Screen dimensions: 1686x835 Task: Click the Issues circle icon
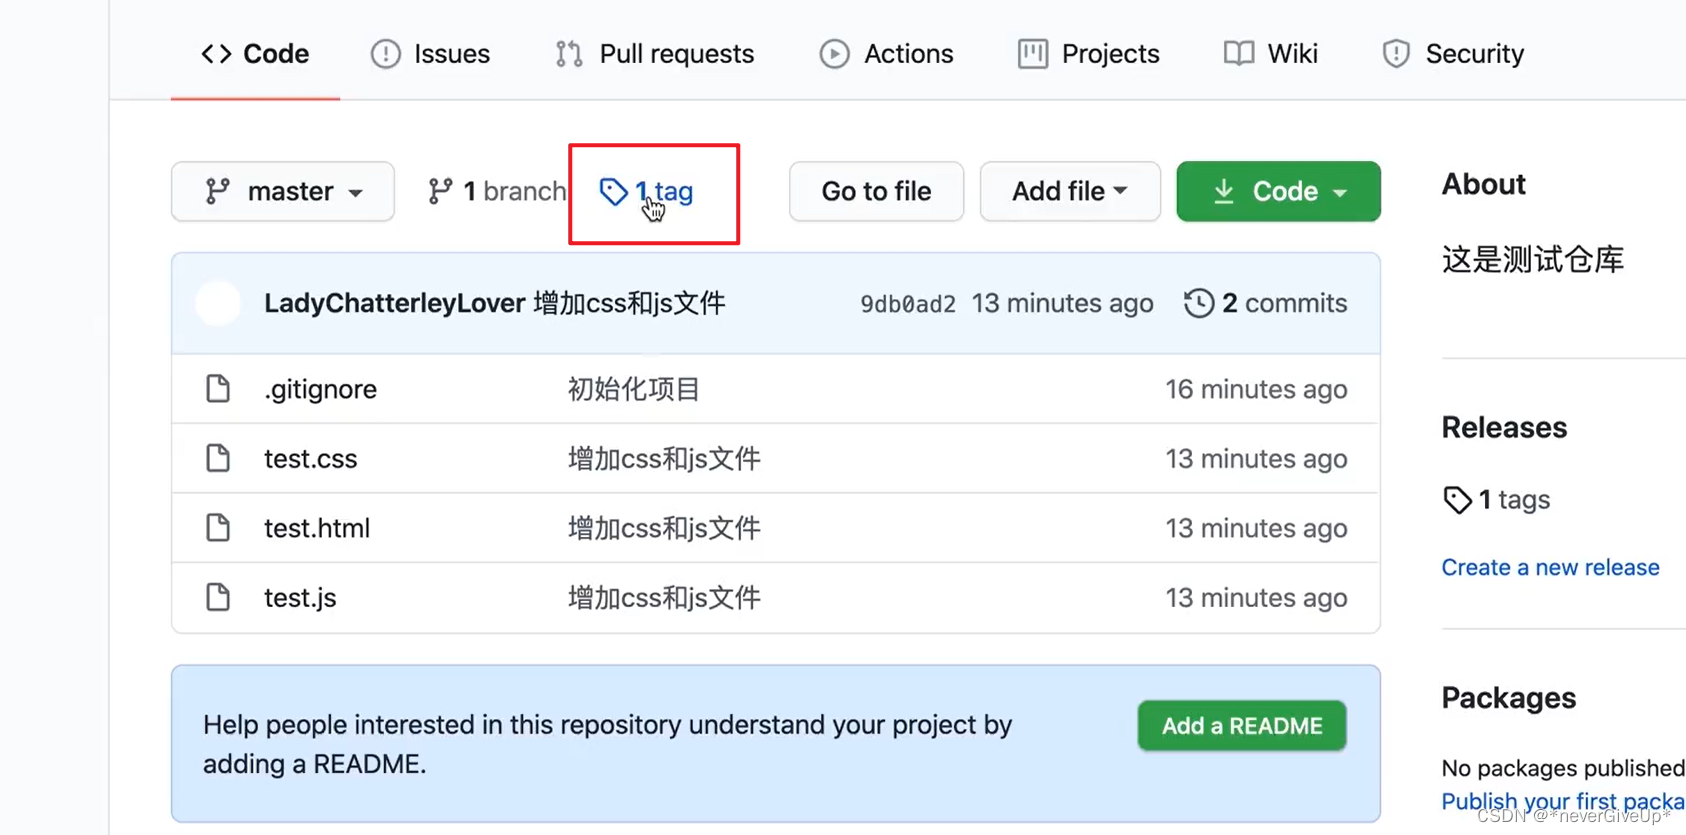[x=385, y=53]
